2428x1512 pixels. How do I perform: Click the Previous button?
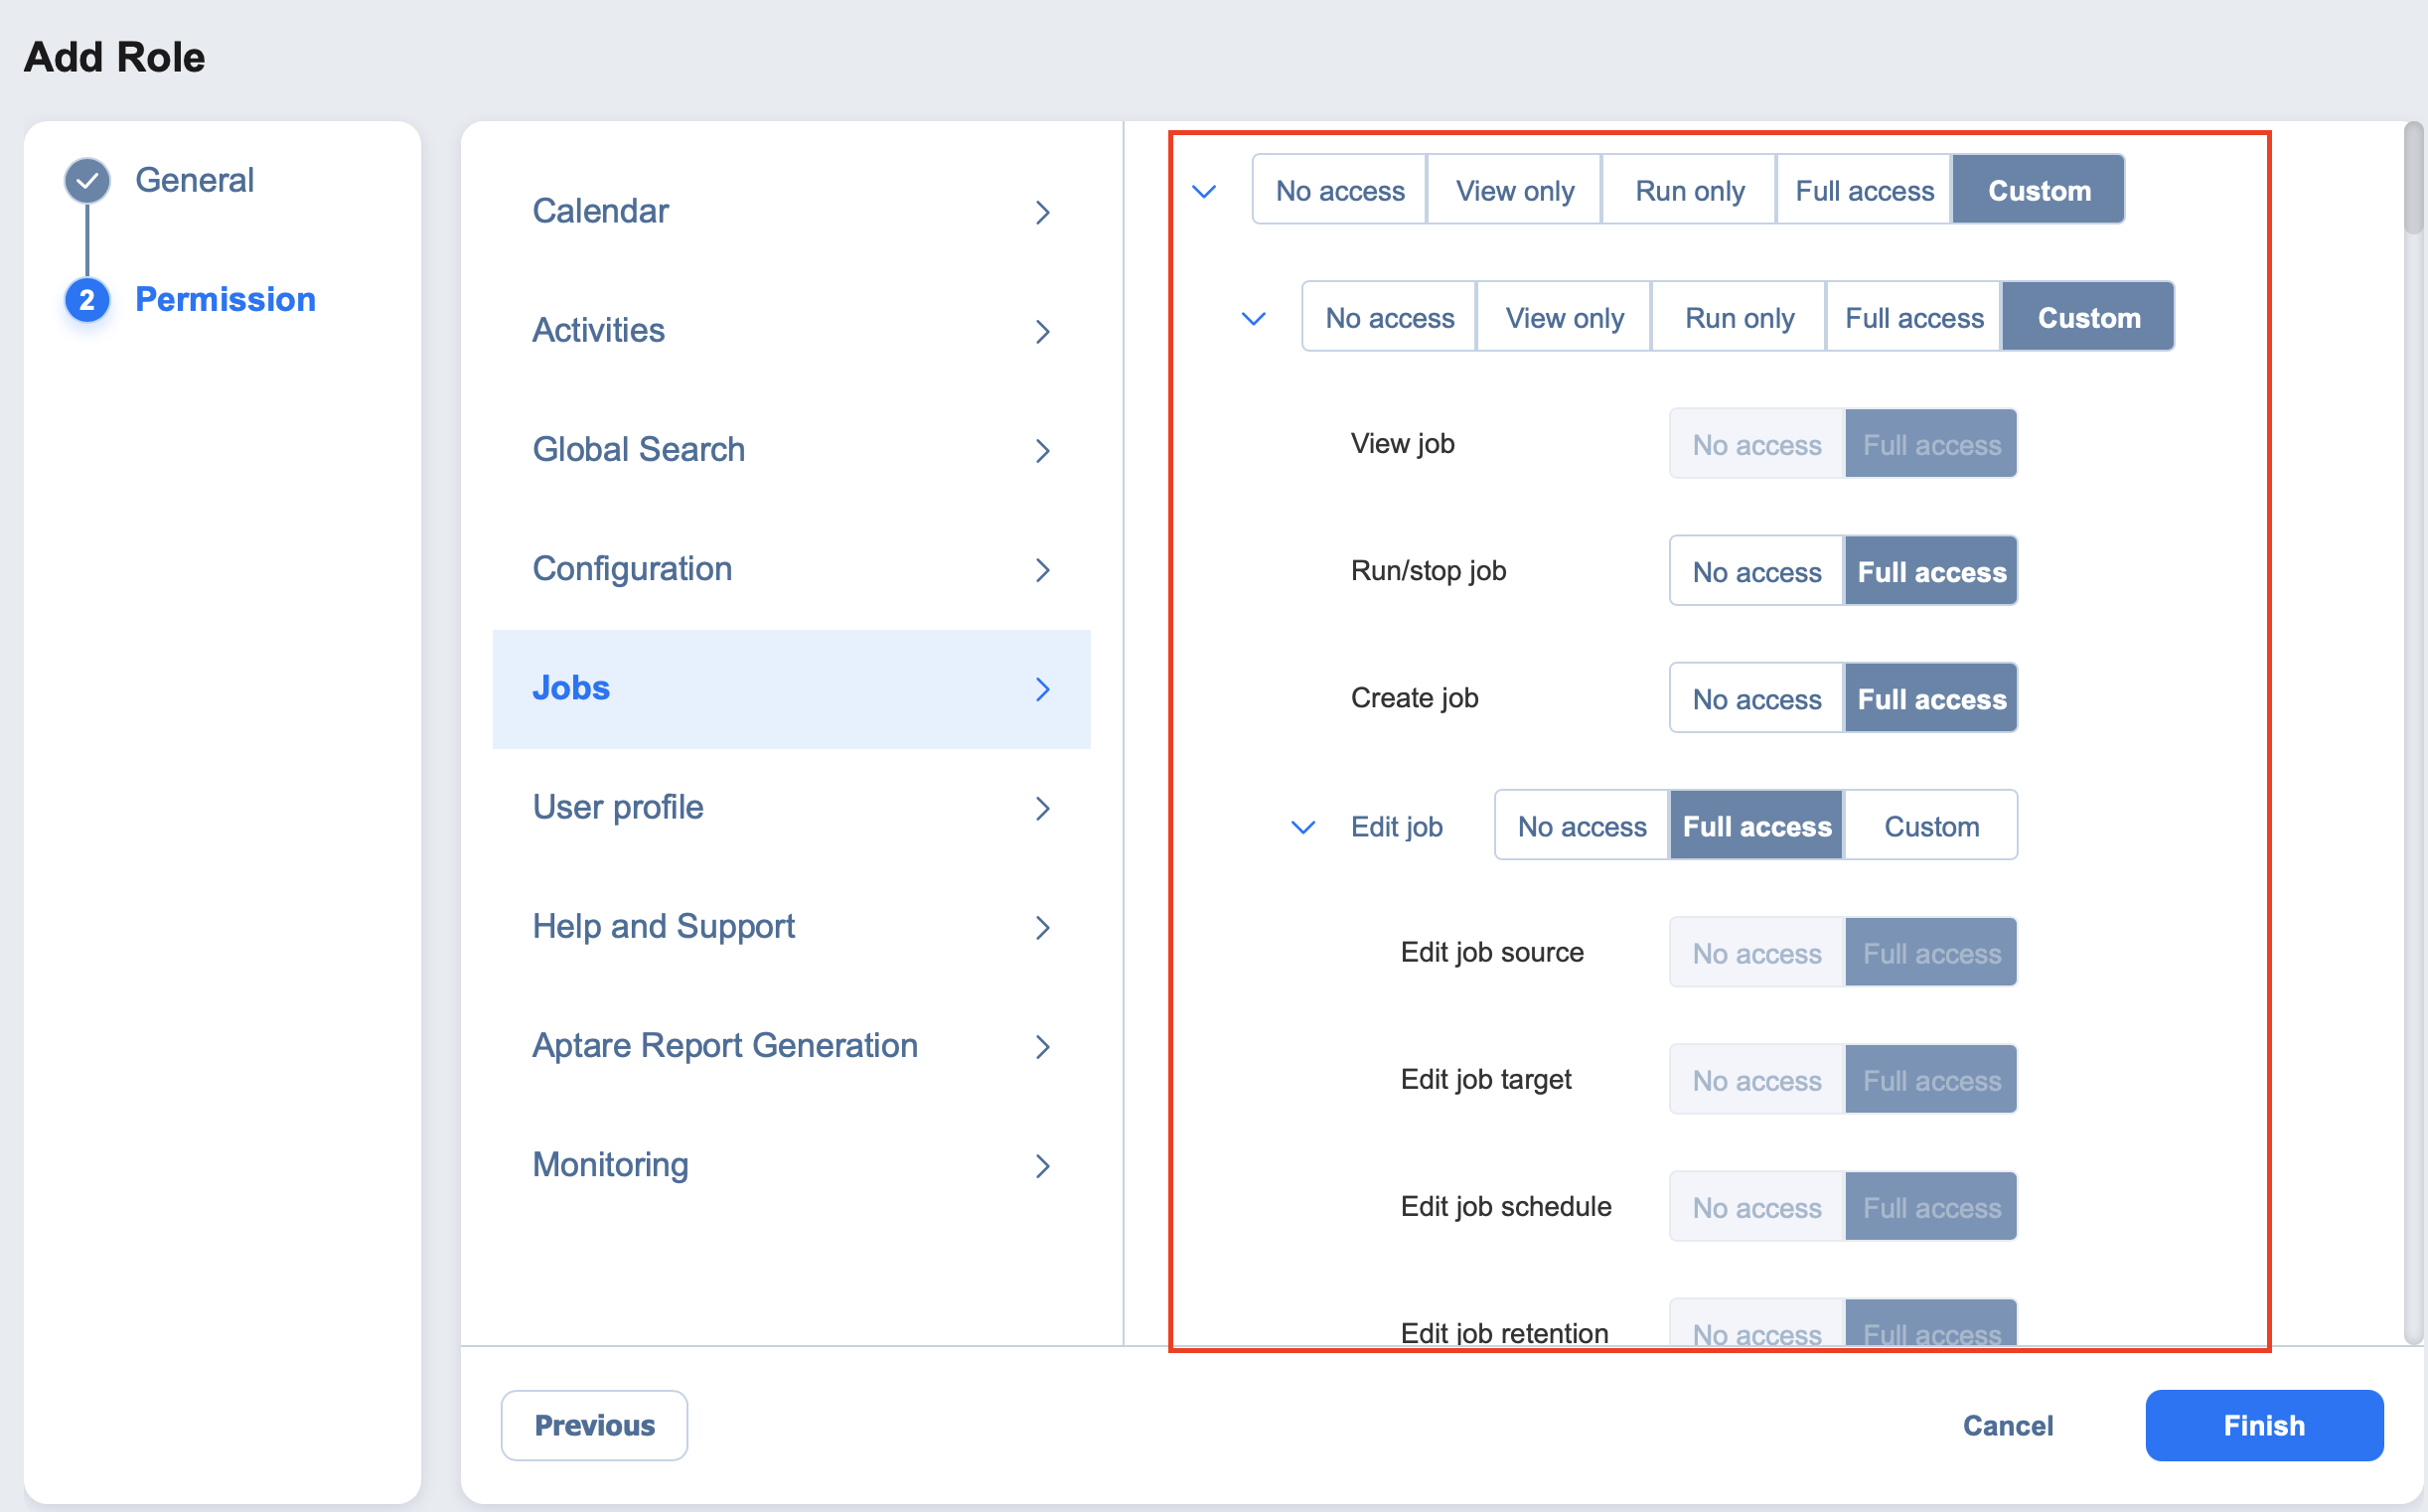(x=594, y=1425)
